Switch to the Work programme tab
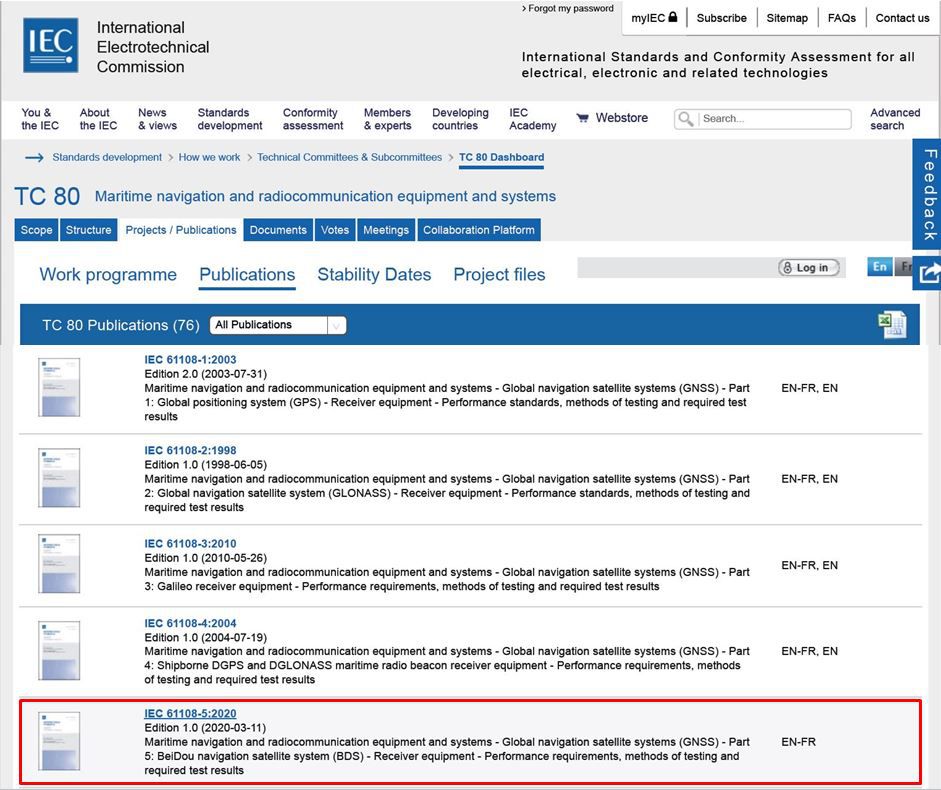The width and height of the screenshot is (941, 790). coord(108,275)
